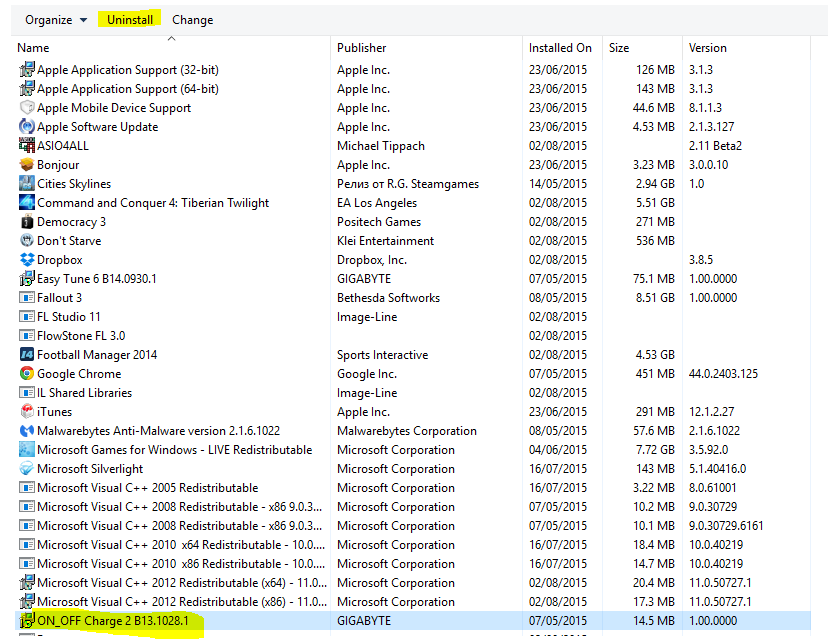Click version '12.1.2.27' for iTunes

point(711,412)
